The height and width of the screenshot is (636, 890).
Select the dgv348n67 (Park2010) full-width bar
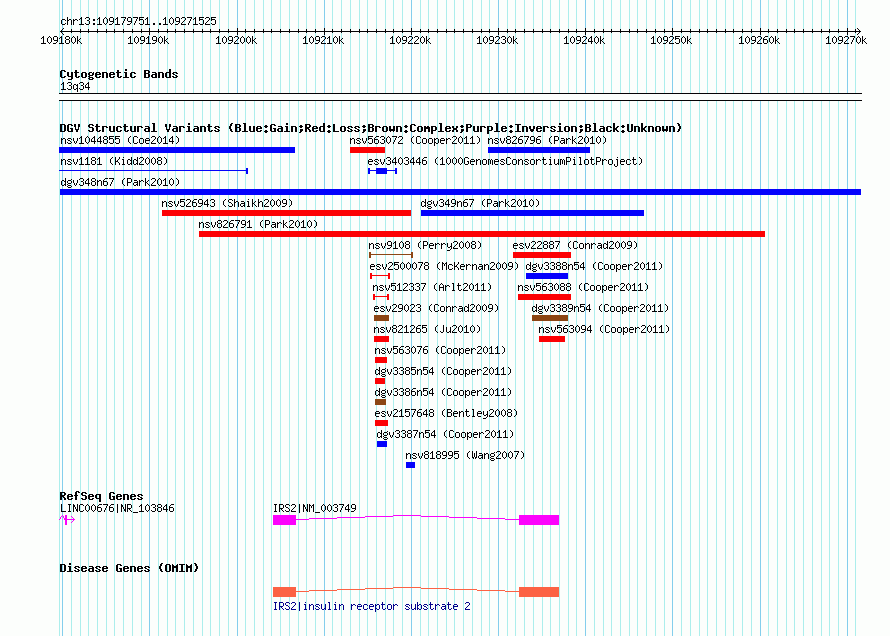pyautogui.click(x=460, y=192)
